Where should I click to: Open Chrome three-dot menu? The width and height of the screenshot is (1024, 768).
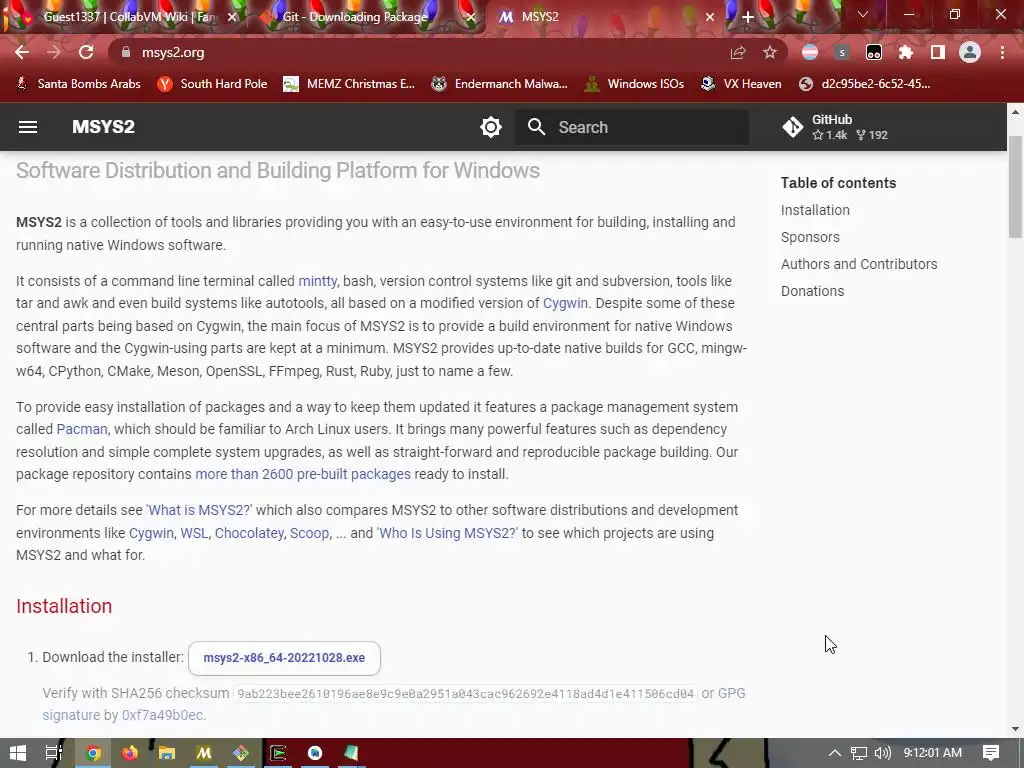1002,52
